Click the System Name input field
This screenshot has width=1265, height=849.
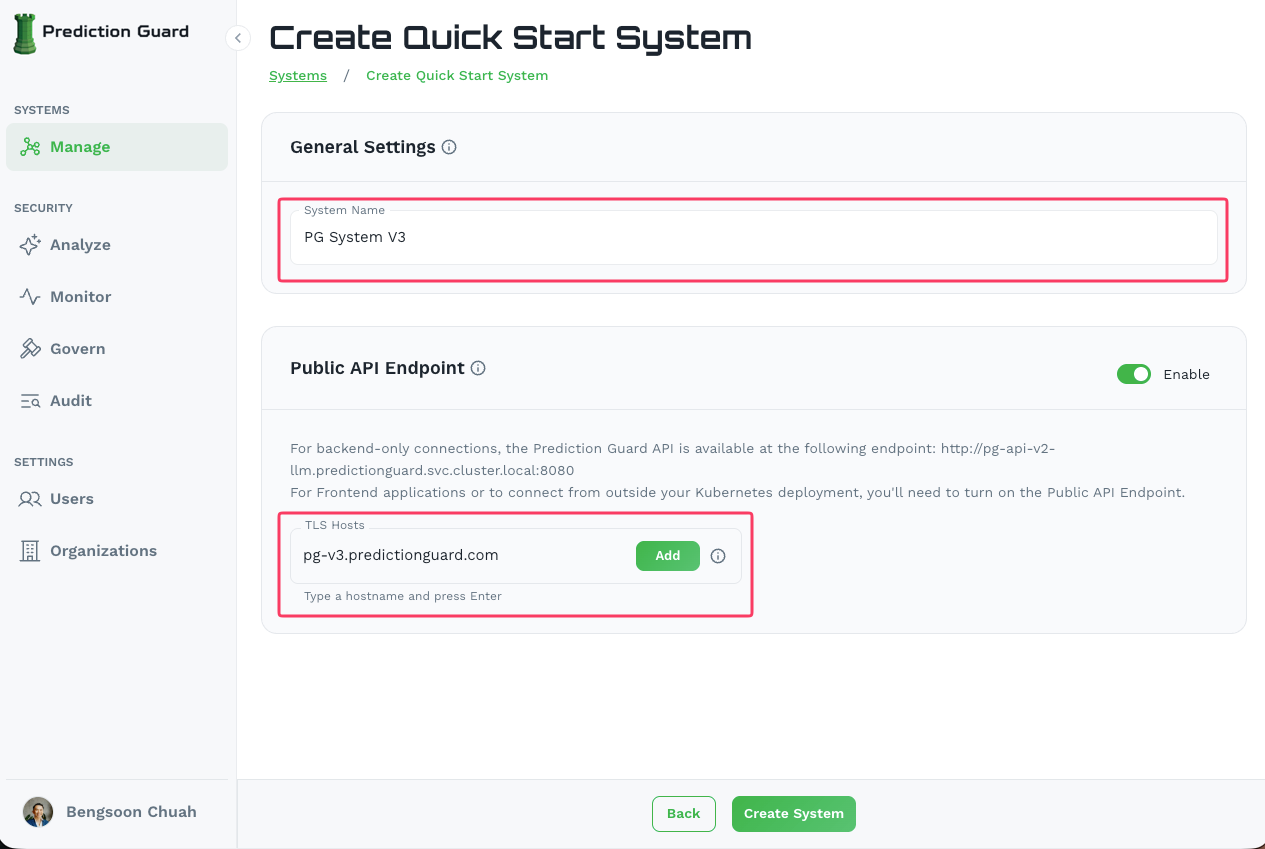click(x=754, y=237)
